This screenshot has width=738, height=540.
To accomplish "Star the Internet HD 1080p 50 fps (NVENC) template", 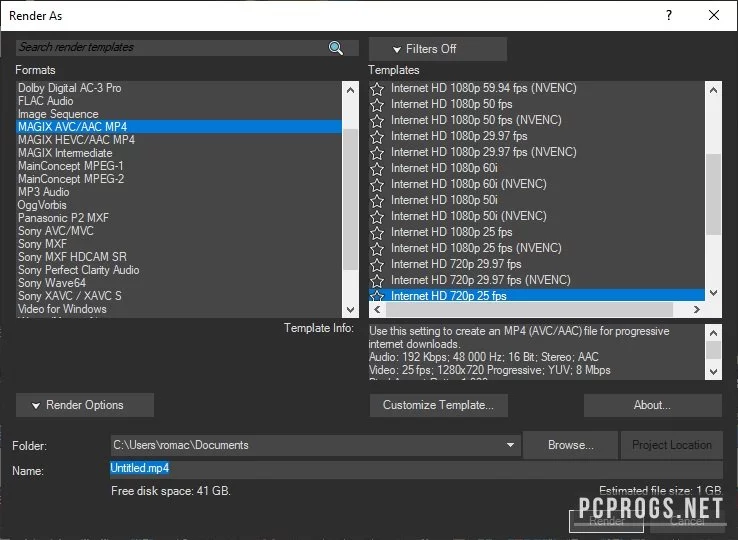I will pyautogui.click(x=377, y=121).
